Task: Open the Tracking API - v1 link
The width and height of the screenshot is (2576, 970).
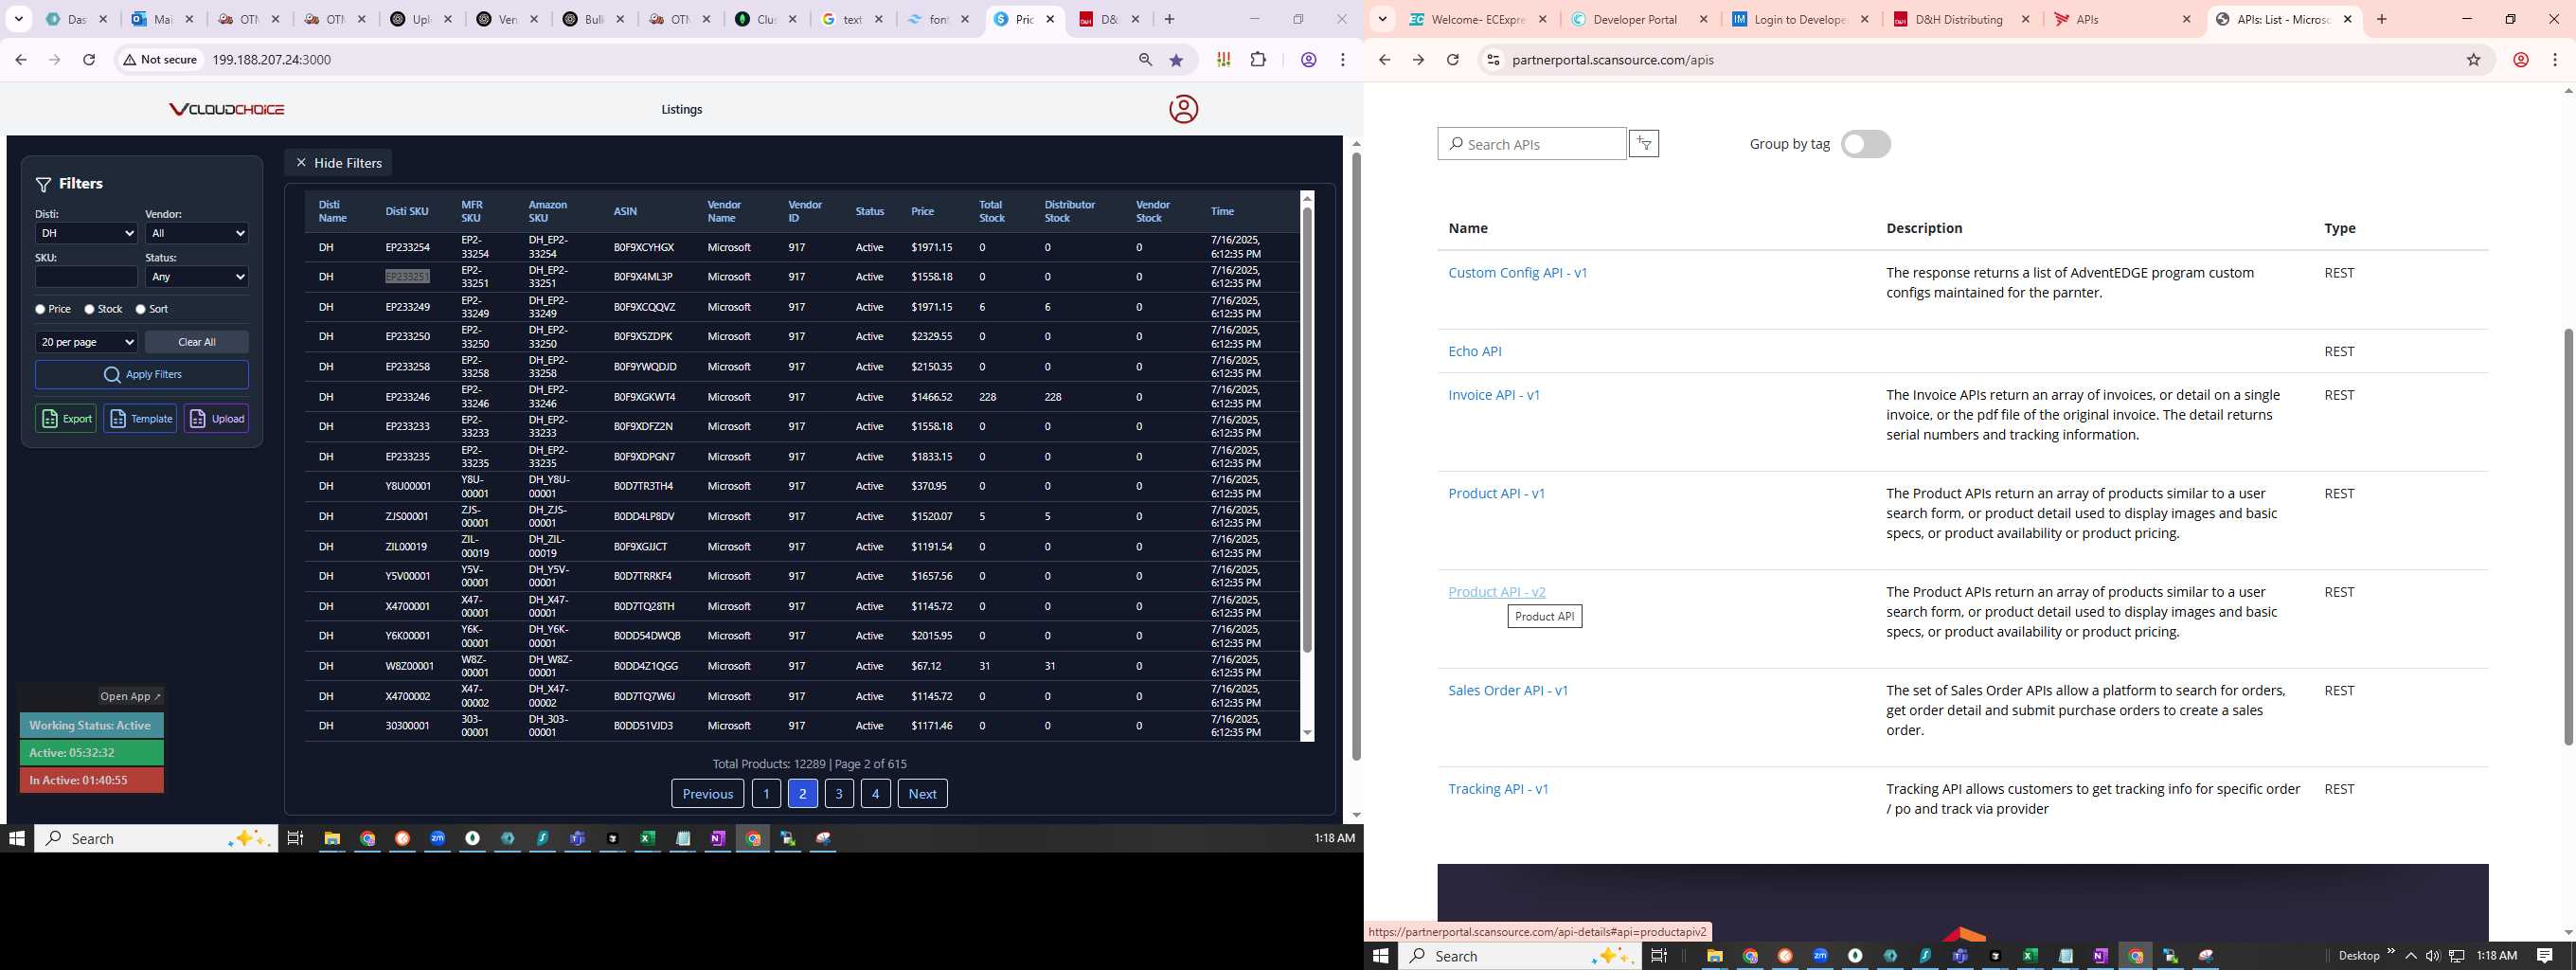Action: 1498,789
